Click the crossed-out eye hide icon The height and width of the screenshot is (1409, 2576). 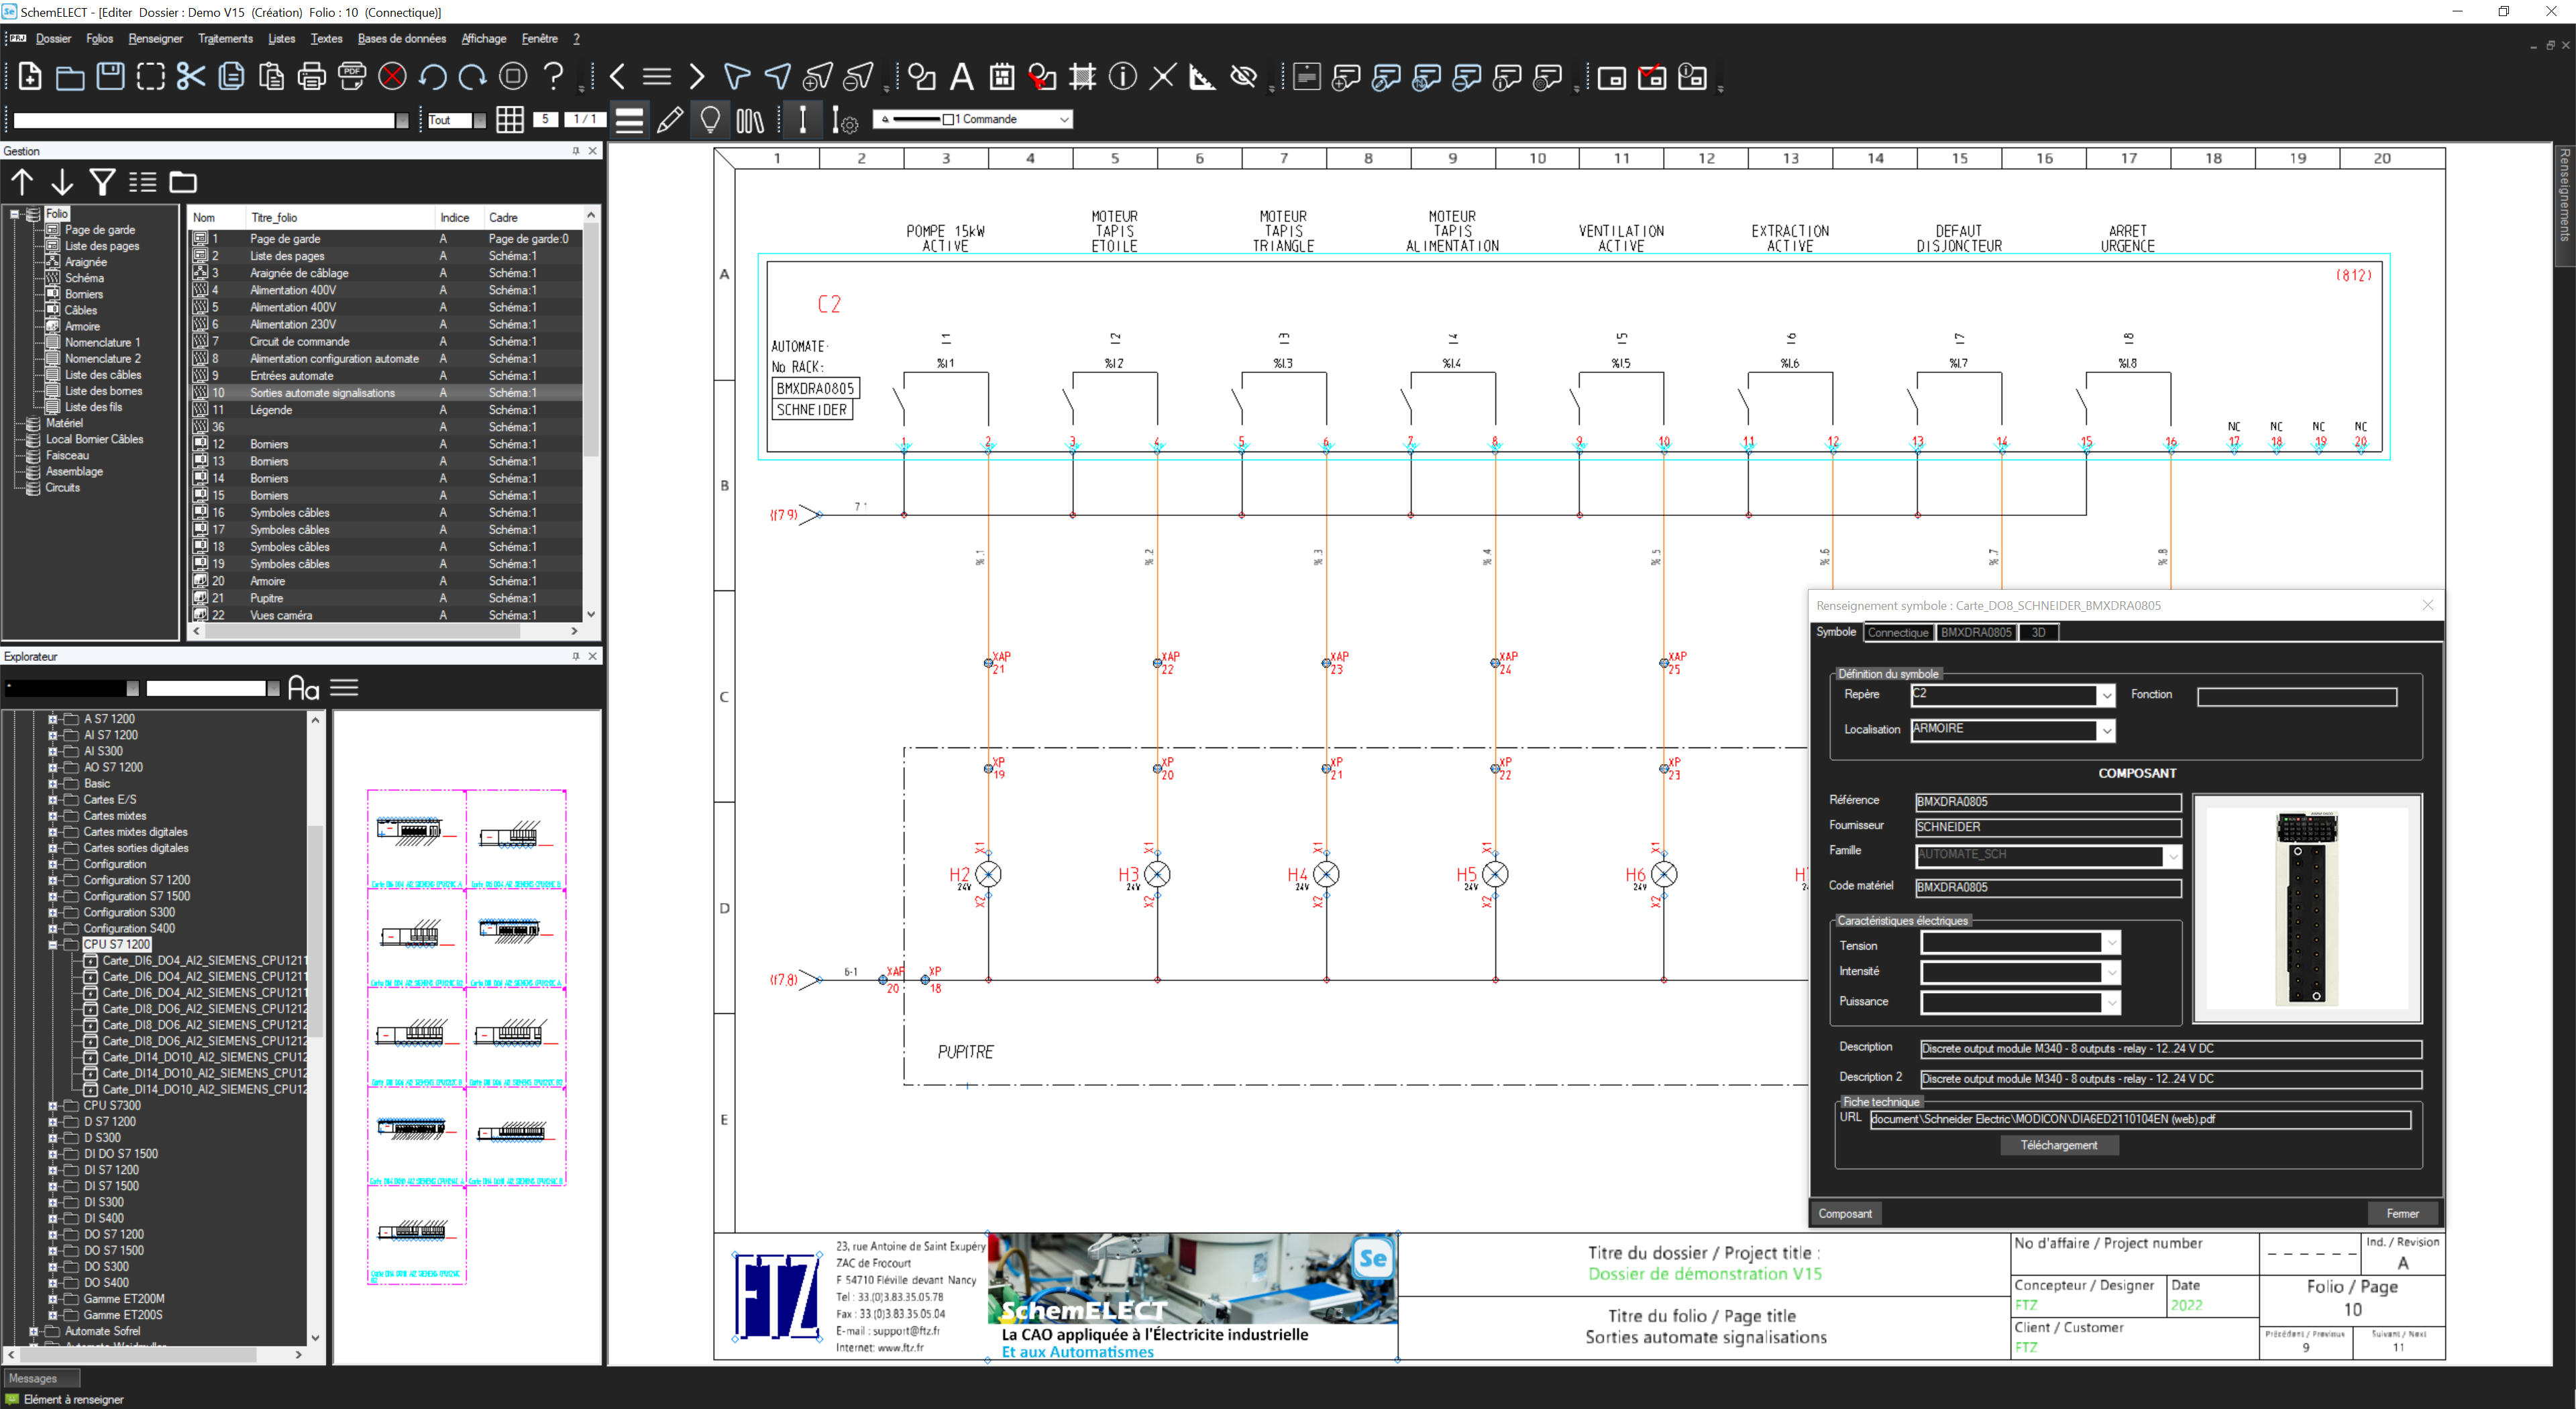coord(1243,76)
